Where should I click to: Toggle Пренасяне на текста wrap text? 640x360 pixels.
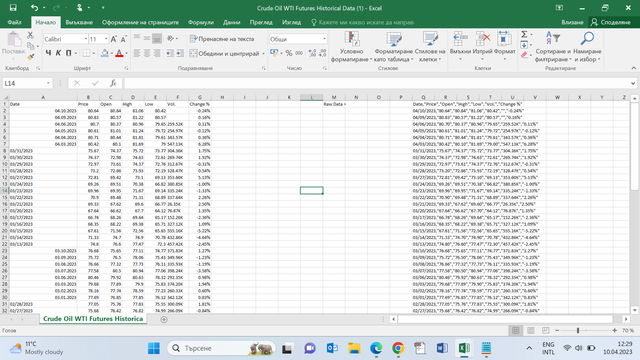[x=222, y=39]
